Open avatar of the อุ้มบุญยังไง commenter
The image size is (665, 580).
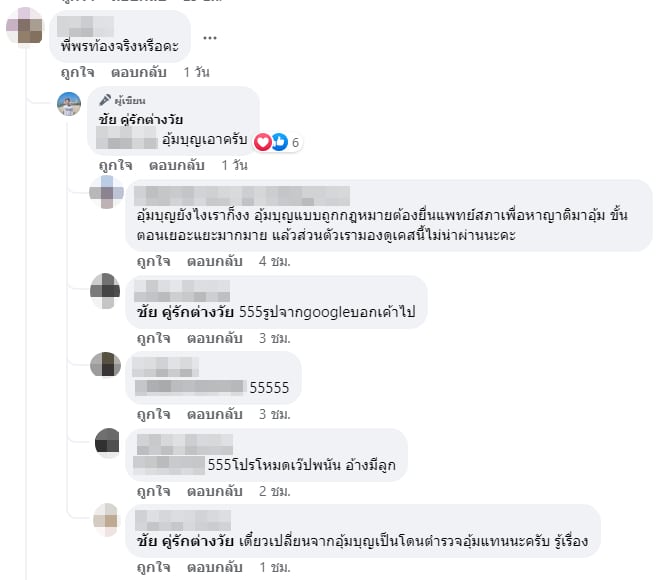[106, 192]
